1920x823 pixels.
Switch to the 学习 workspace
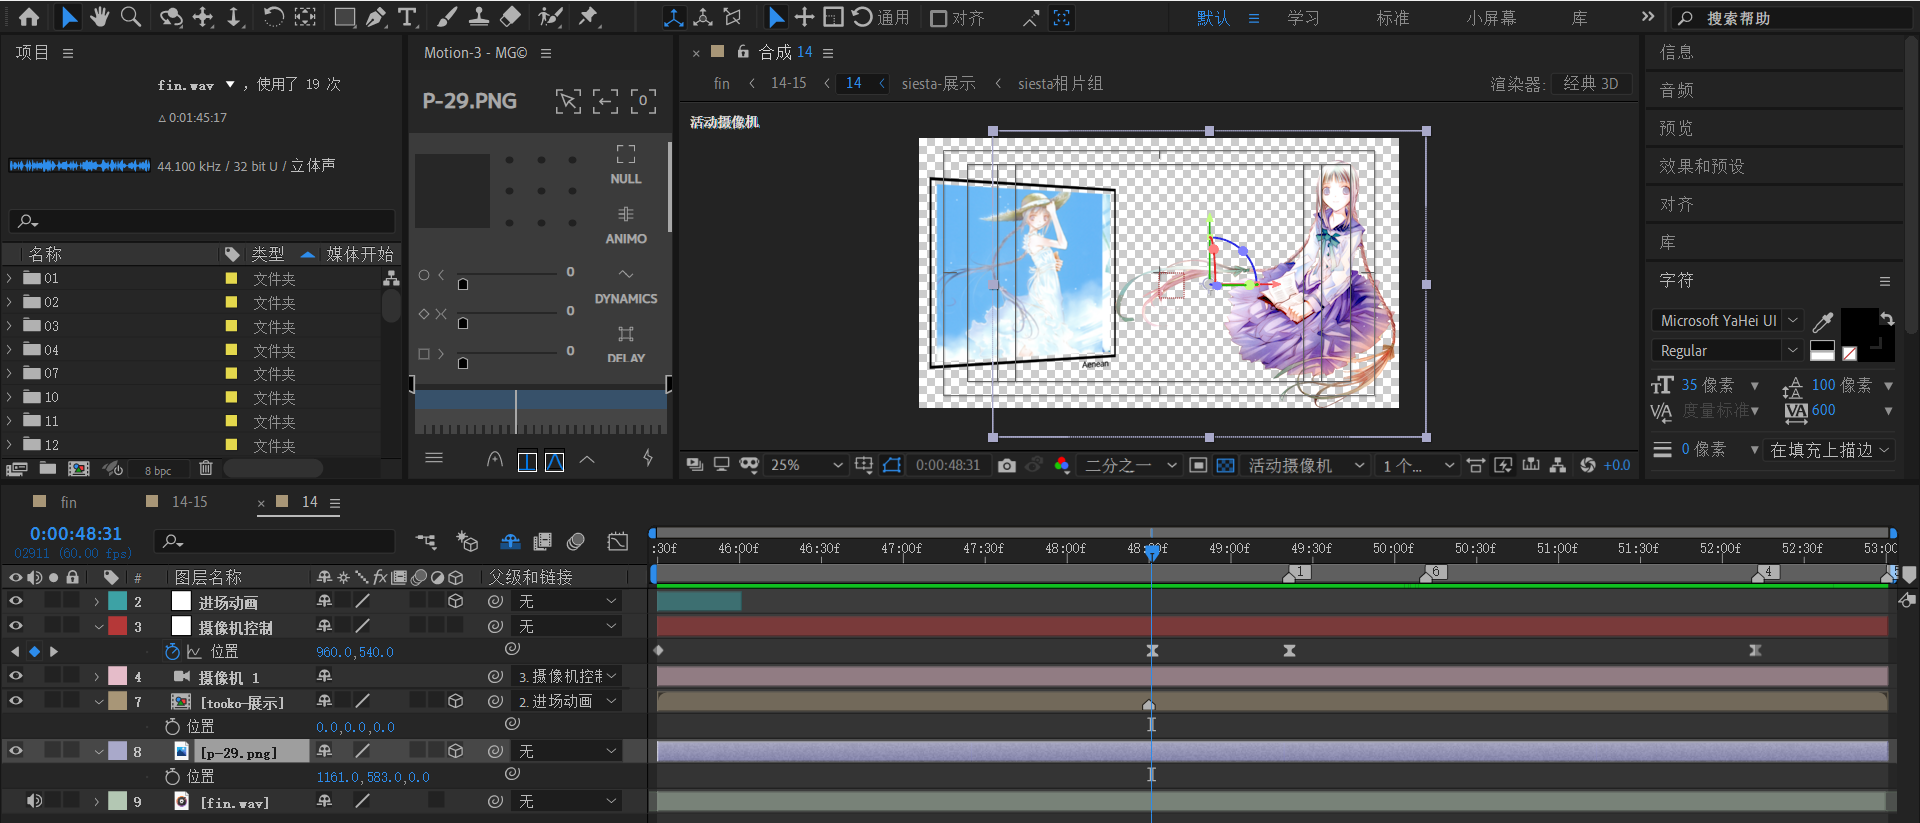click(1303, 18)
